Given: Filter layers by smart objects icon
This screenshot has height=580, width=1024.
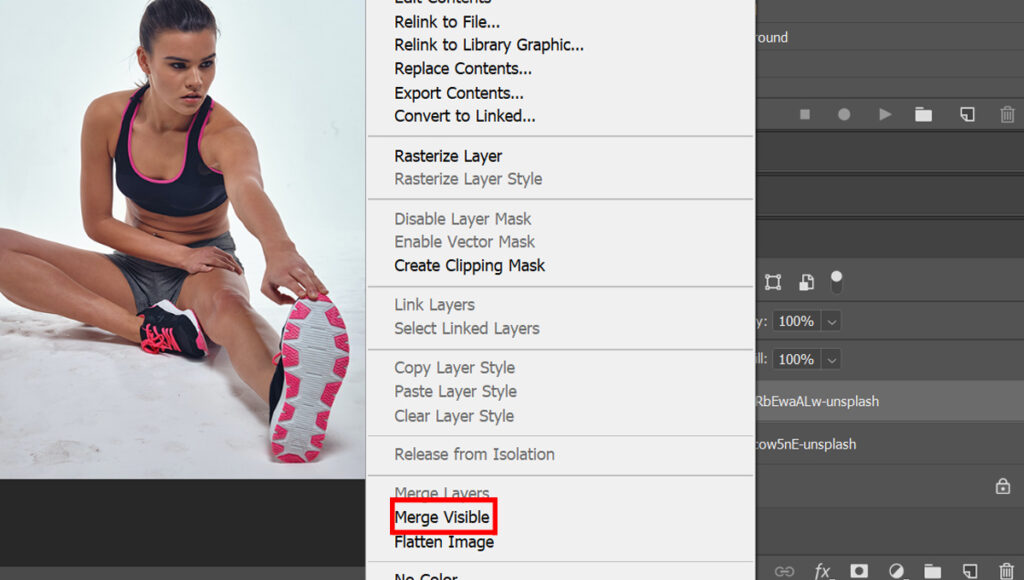Looking at the screenshot, I should tap(807, 282).
